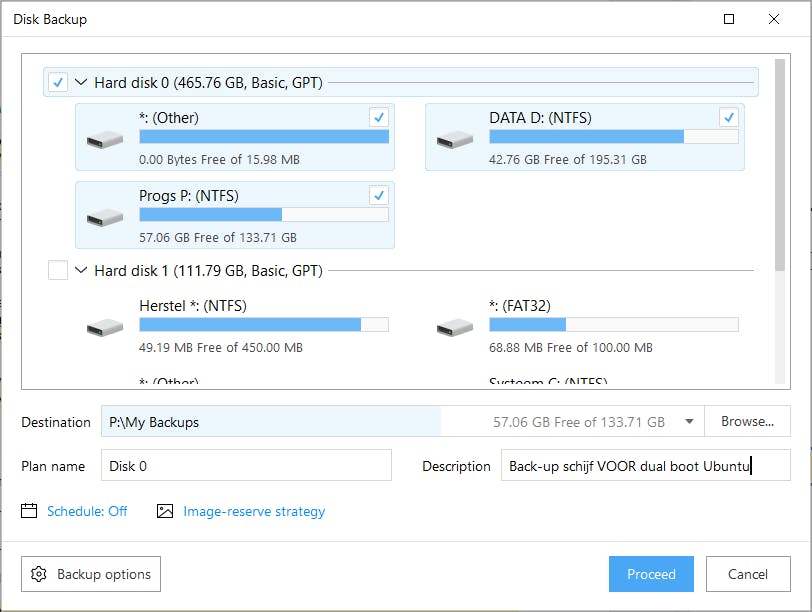Click the image icon beside Image-reserve strategy
This screenshot has height=612, width=812.
point(165,511)
